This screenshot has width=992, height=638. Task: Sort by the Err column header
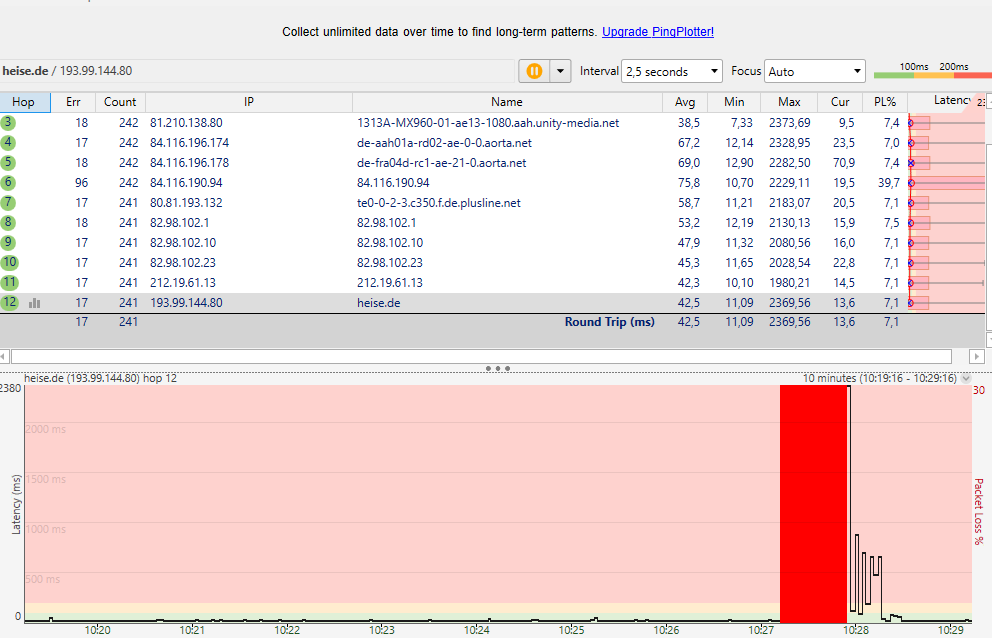pyautogui.click(x=73, y=102)
